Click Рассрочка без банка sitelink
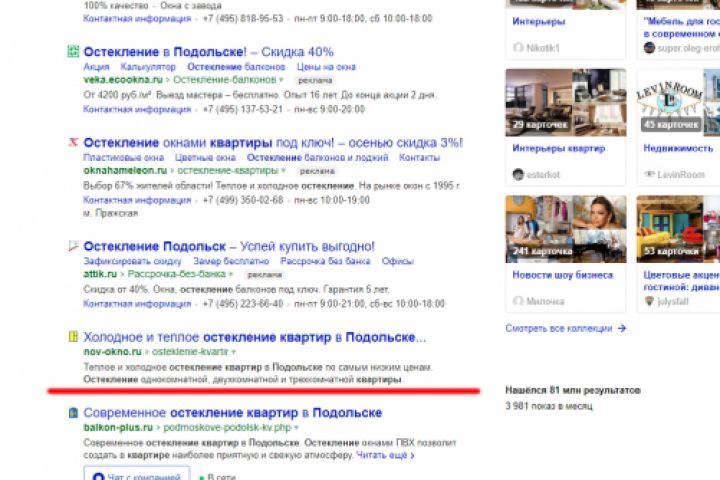 tap(325, 261)
